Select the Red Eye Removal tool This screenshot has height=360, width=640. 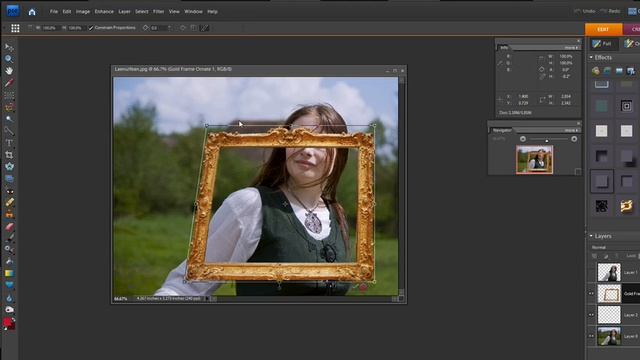click(x=9, y=191)
